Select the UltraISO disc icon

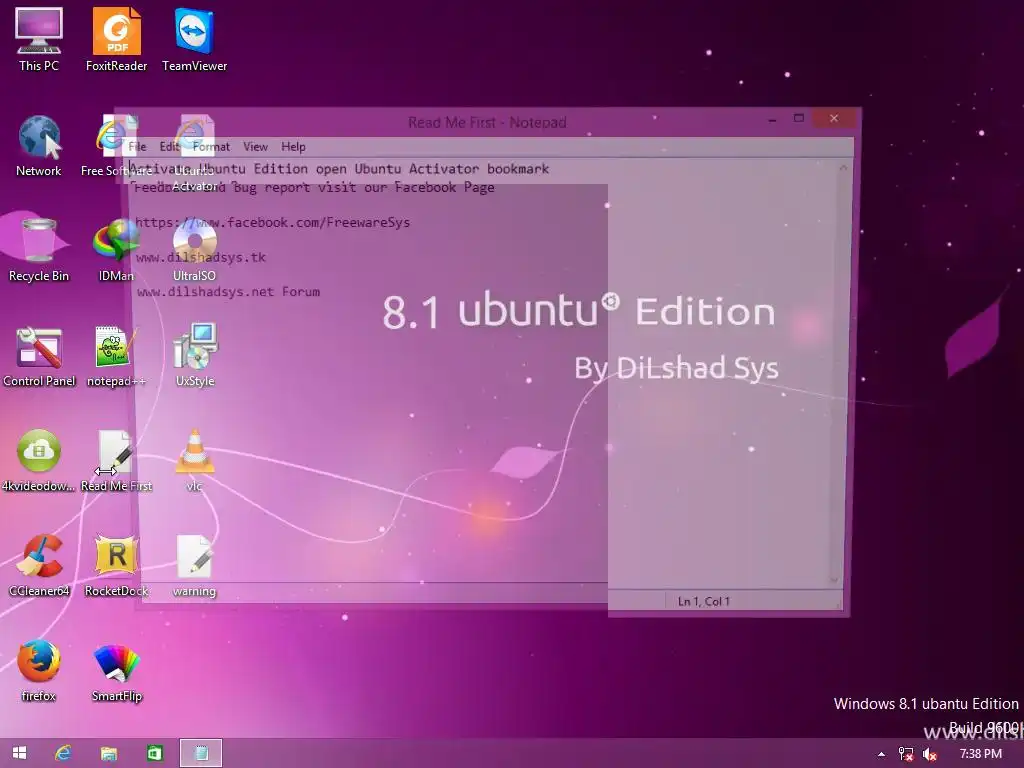tap(195, 242)
